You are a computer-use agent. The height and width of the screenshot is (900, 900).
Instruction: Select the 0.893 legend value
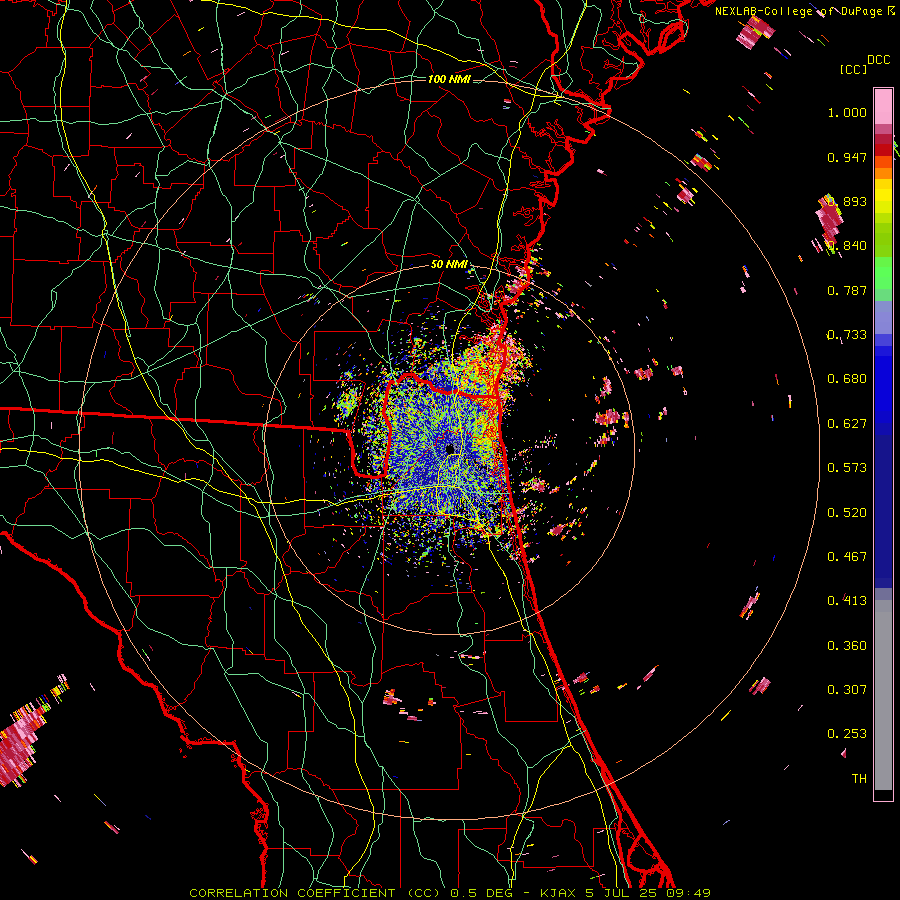(847, 201)
